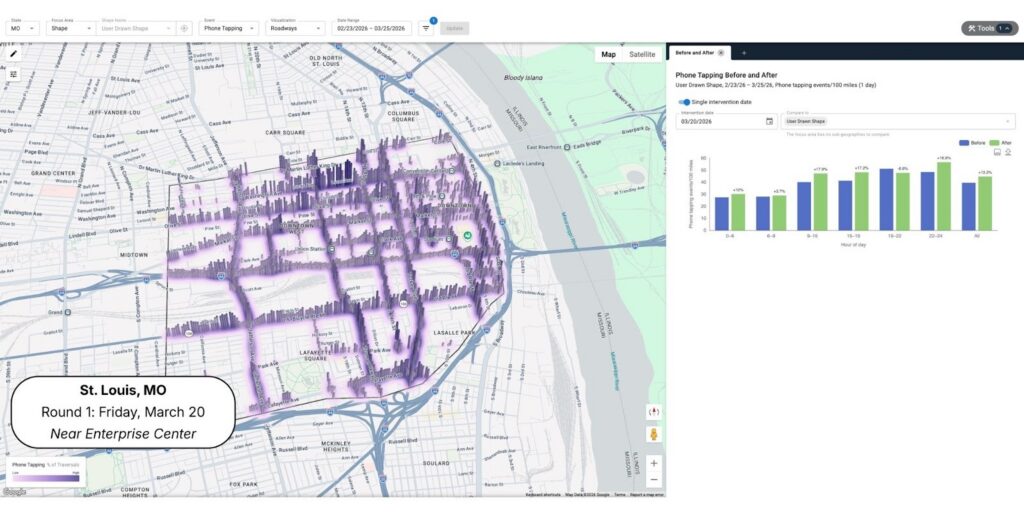Toggle the Before legend series

[972, 143]
